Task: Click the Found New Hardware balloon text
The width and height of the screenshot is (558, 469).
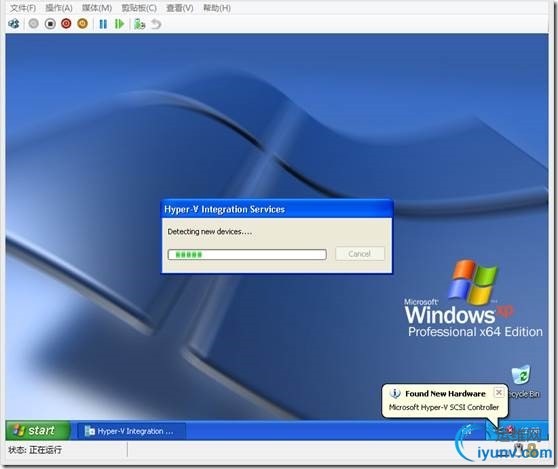Action: 444,407
